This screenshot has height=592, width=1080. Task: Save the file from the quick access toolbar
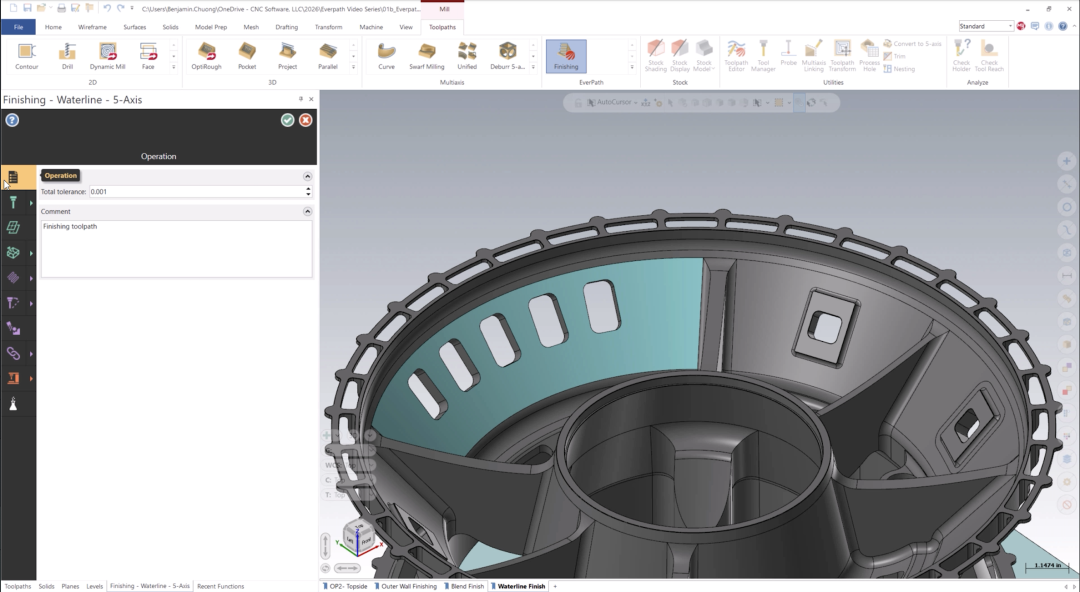coord(27,8)
